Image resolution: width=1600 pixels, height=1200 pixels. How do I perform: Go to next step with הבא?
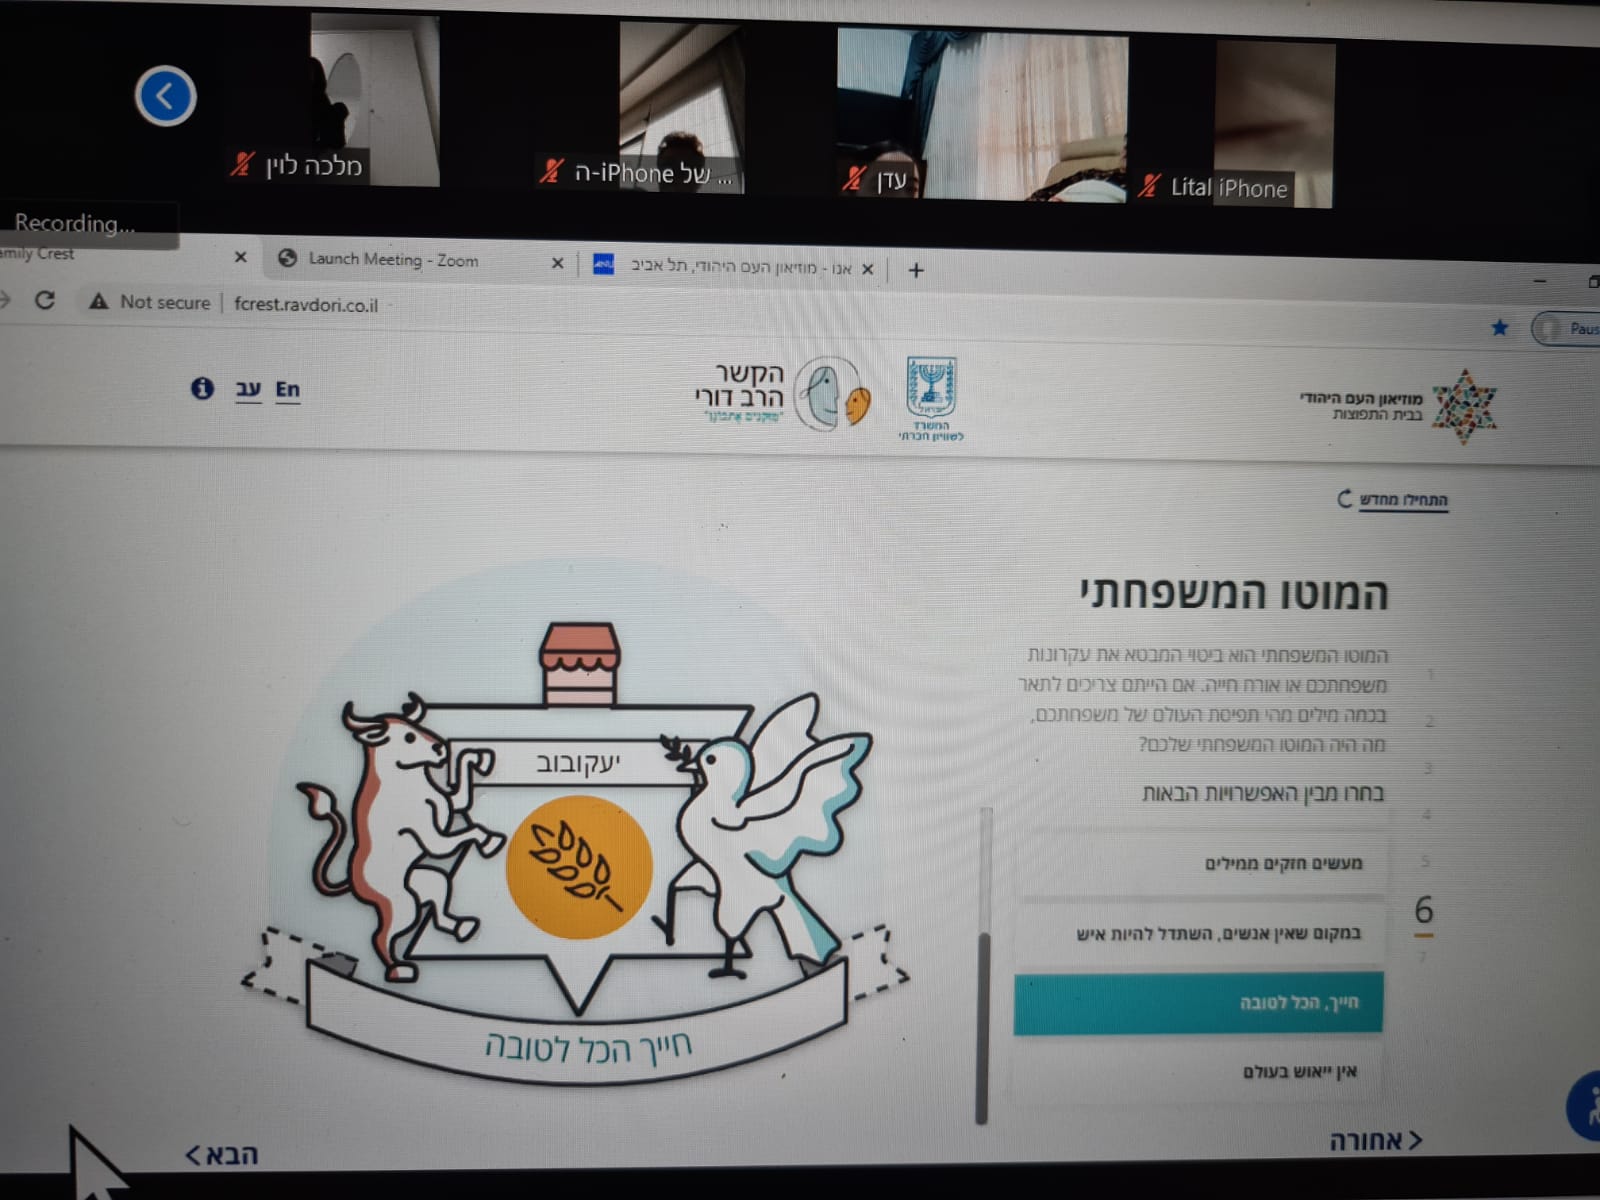pyautogui.click(x=222, y=1155)
